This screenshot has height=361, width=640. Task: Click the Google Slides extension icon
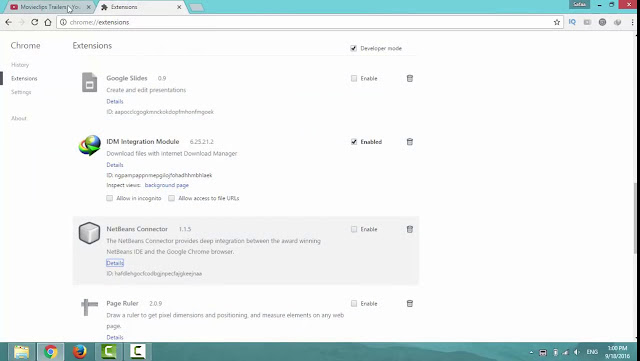(x=89, y=82)
